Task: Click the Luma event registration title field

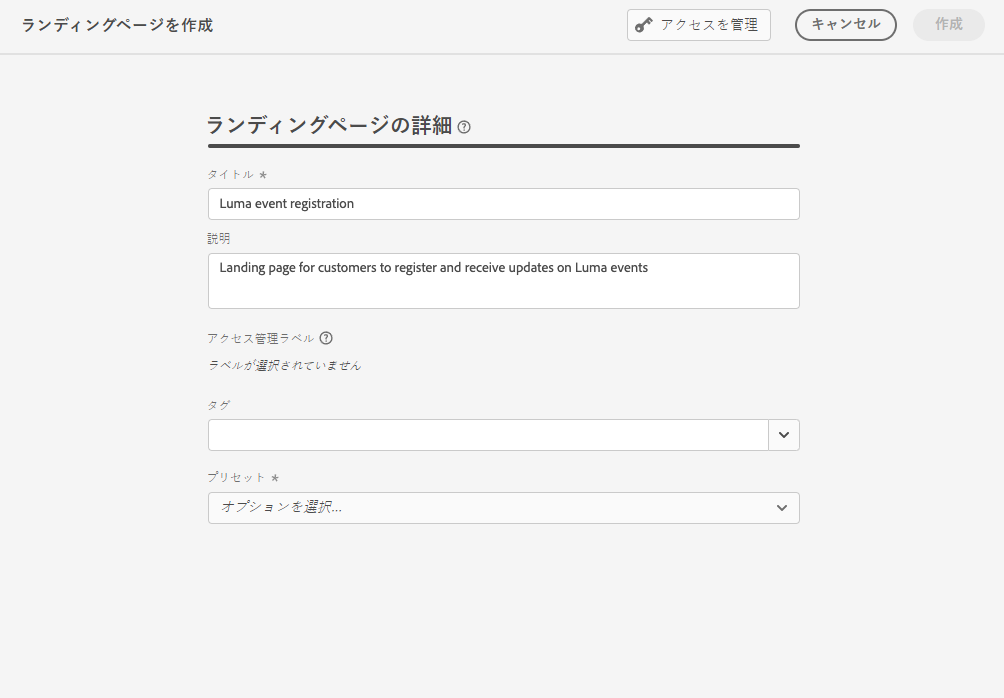Action: pos(503,204)
